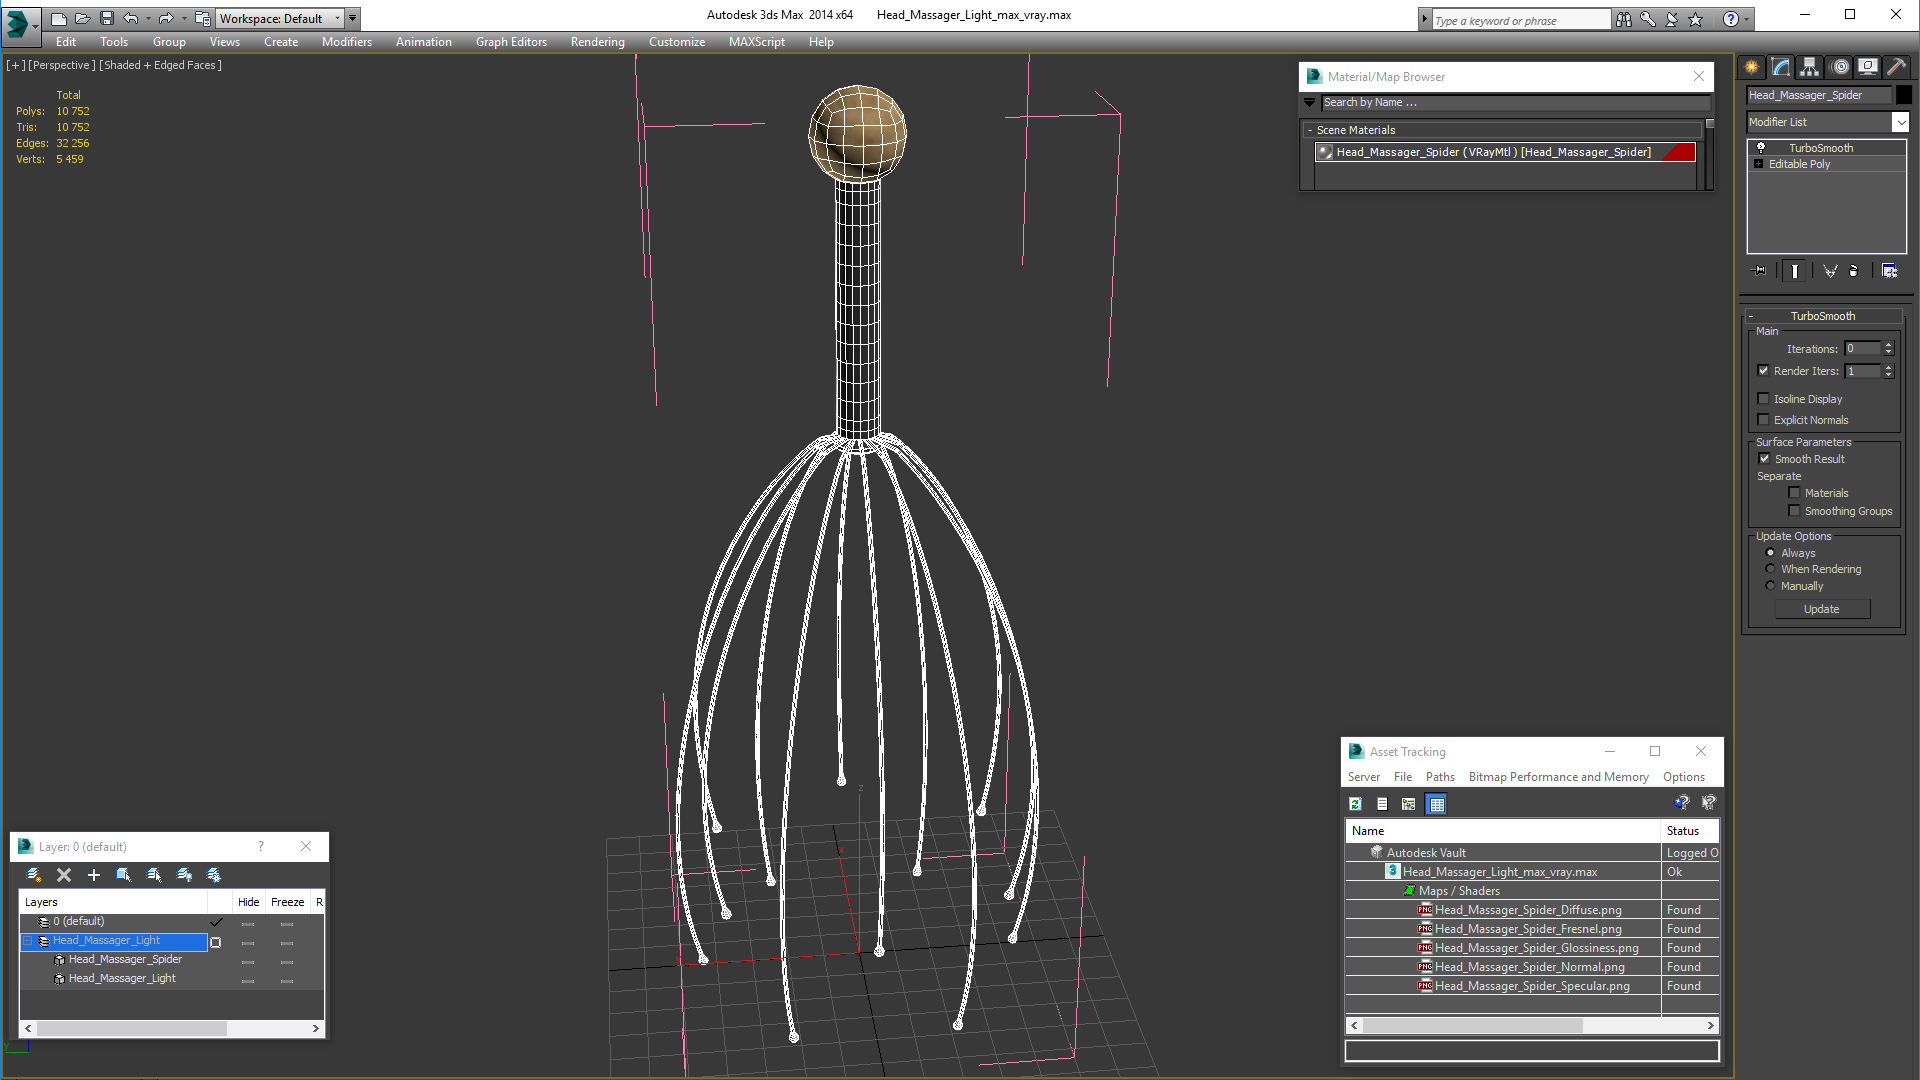Click the Update button in TurboSmooth

pyautogui.click(x=1822, y=609)
